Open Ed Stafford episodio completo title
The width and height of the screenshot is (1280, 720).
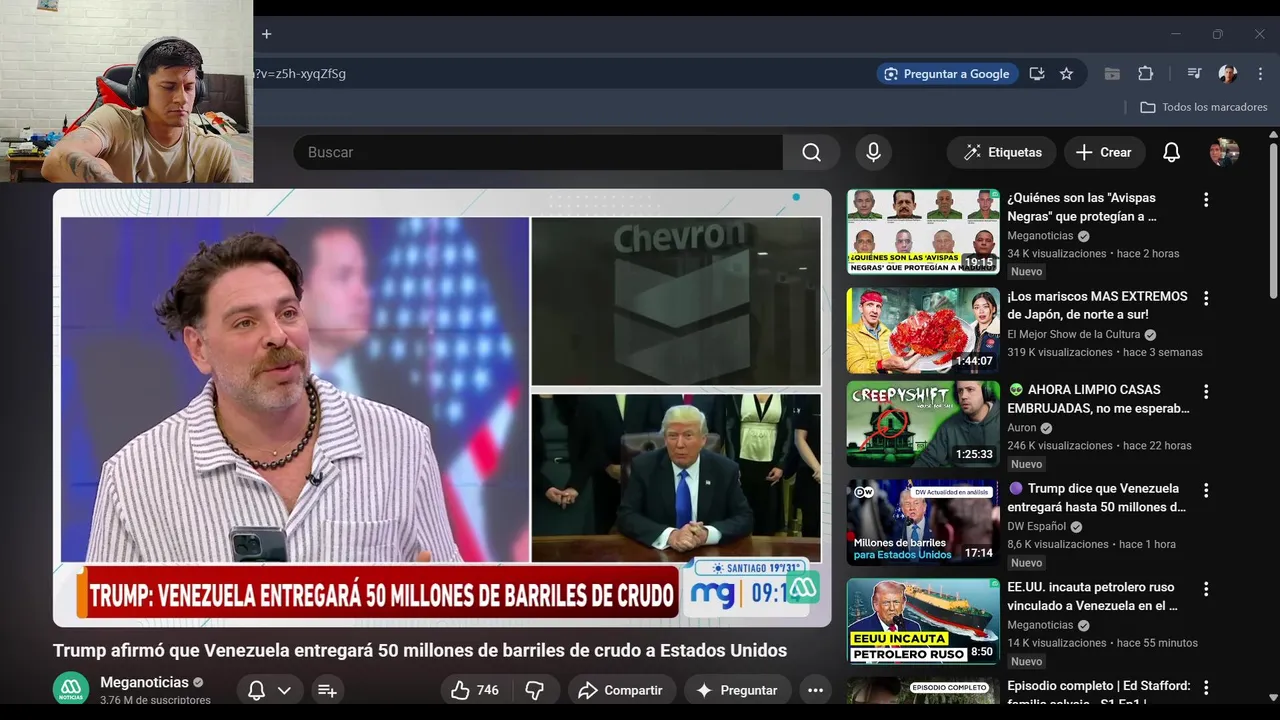1098,693
